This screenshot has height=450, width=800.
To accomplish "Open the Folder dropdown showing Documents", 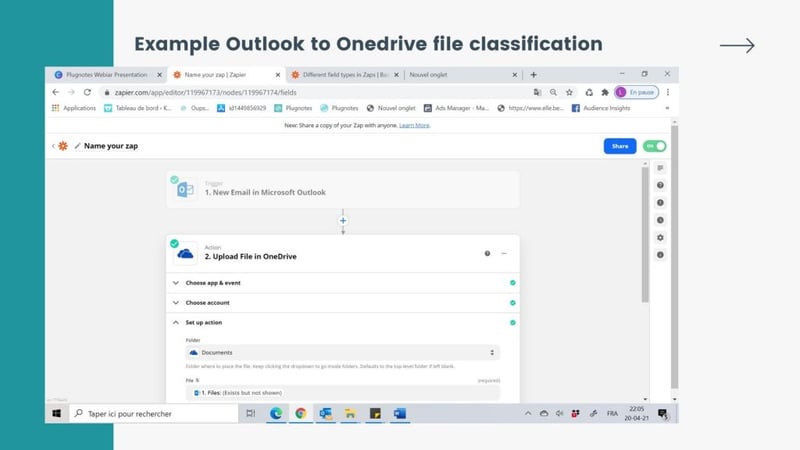I will (343, 353).
